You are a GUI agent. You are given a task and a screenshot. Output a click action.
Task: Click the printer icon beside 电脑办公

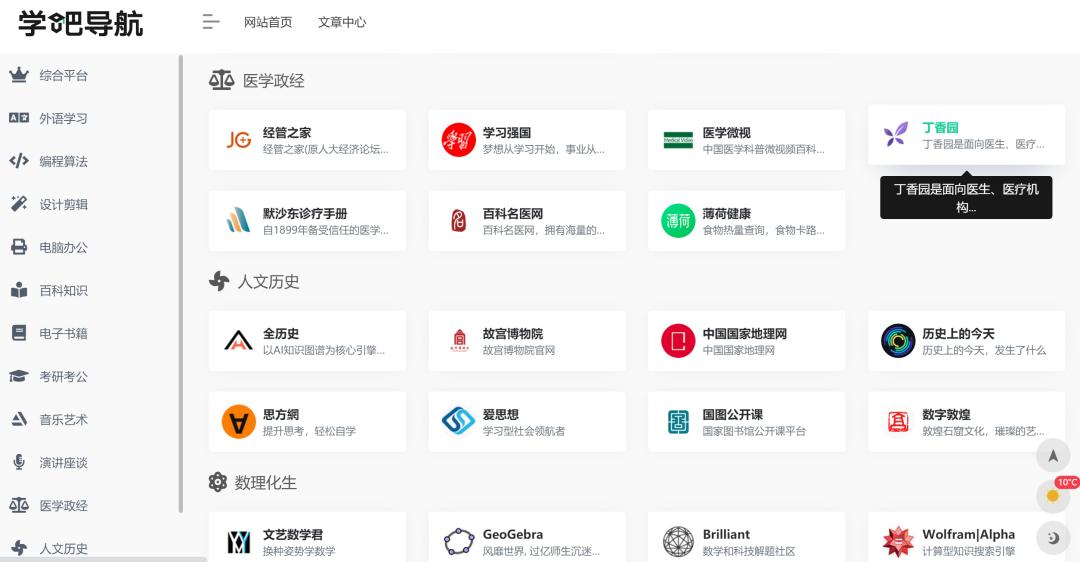click(19, 247)
